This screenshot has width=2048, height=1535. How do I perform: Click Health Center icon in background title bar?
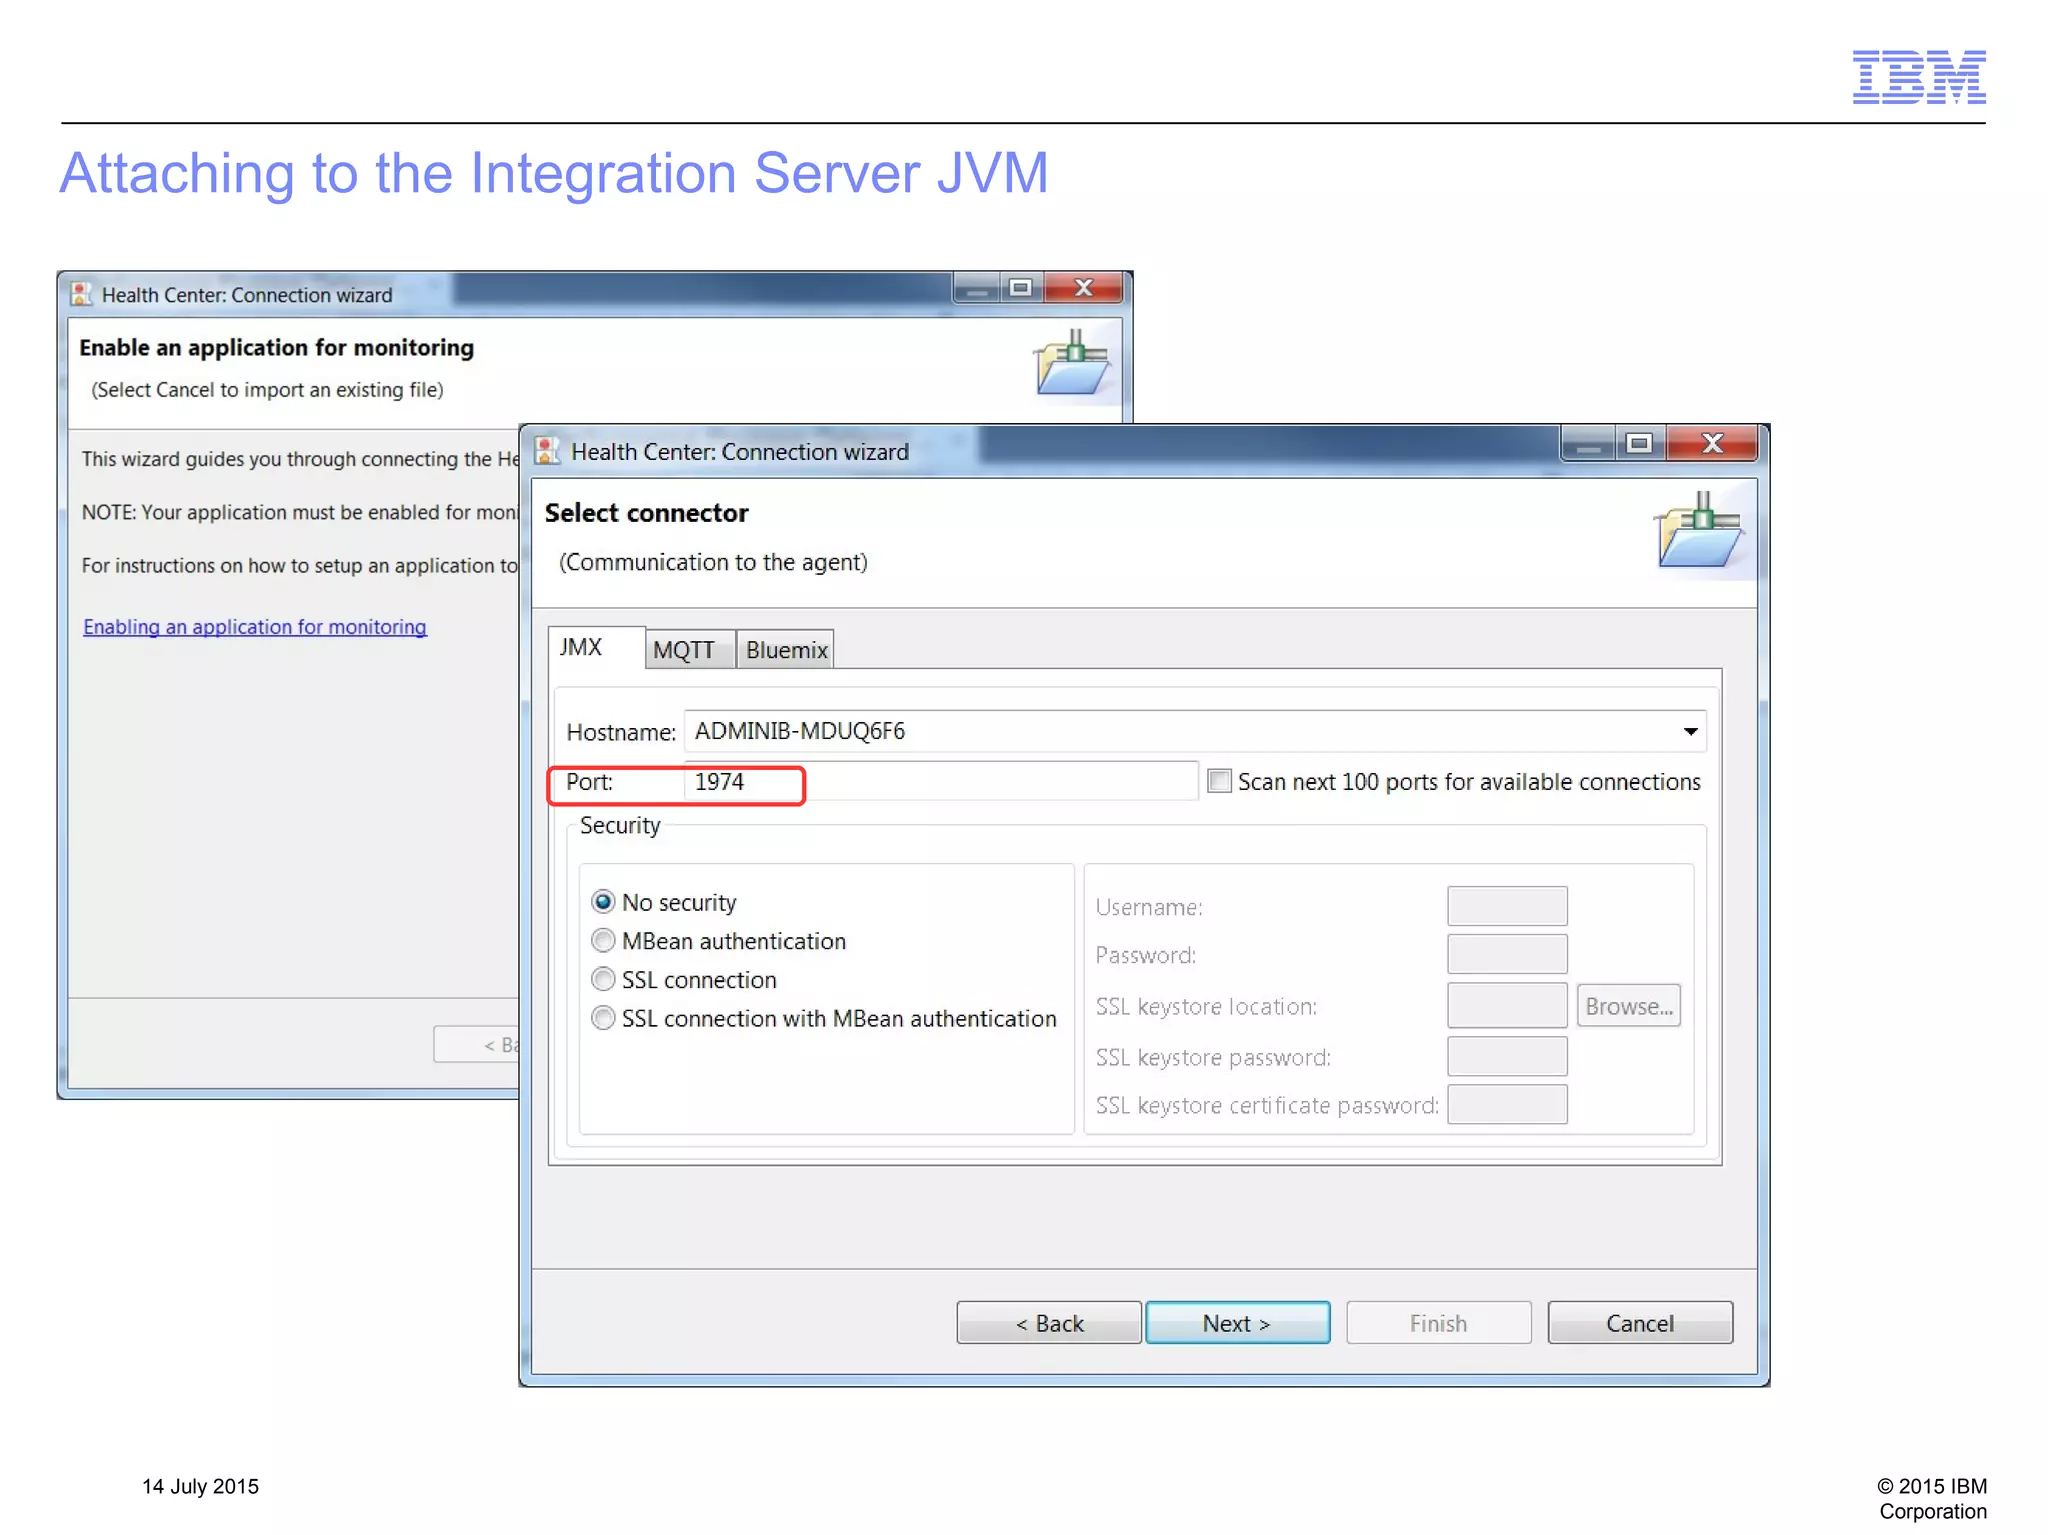coord(81,294)
